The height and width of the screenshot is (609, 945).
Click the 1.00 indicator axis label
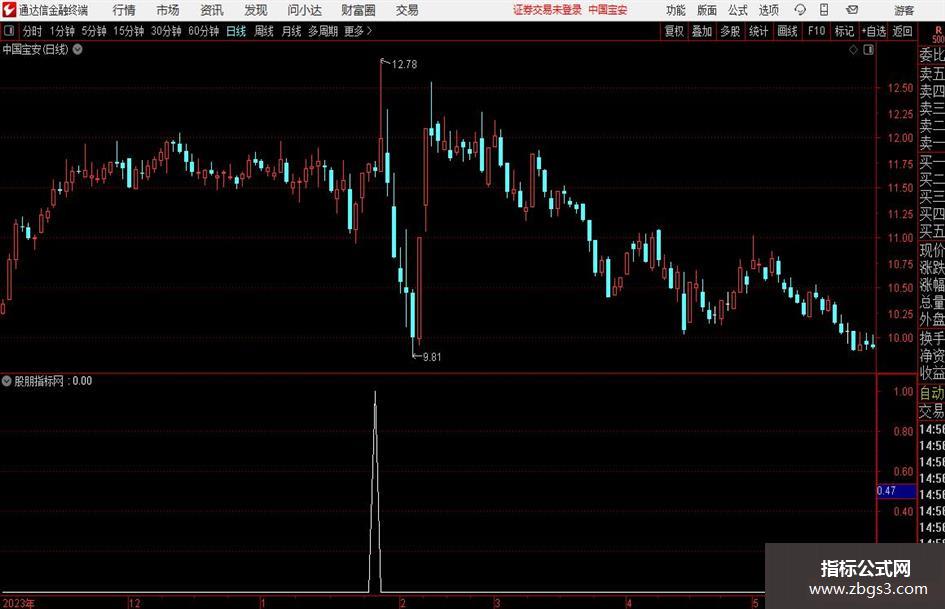[x=903, y=391]
